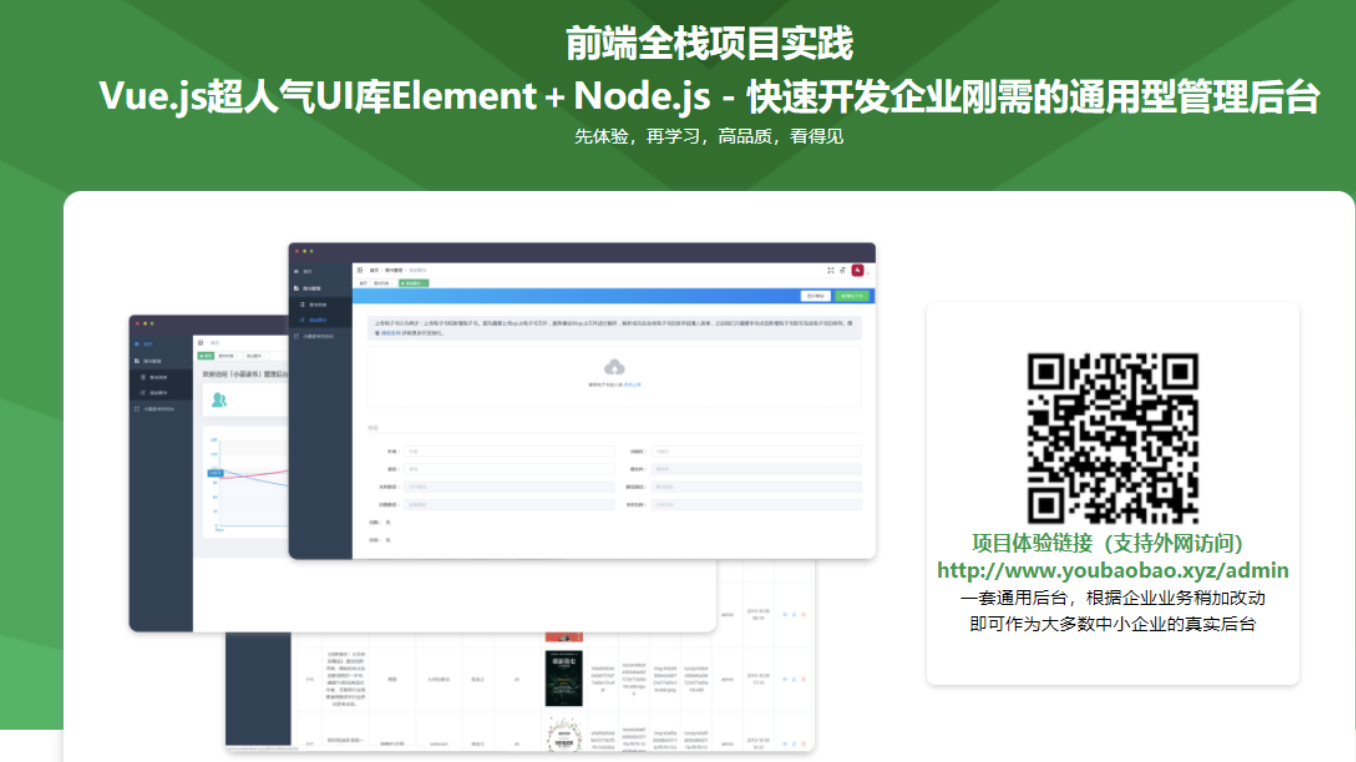This screenshot has width=1356, height=762.
Task: Click the fullscreen icon in front window header
Action: [830, 270]
